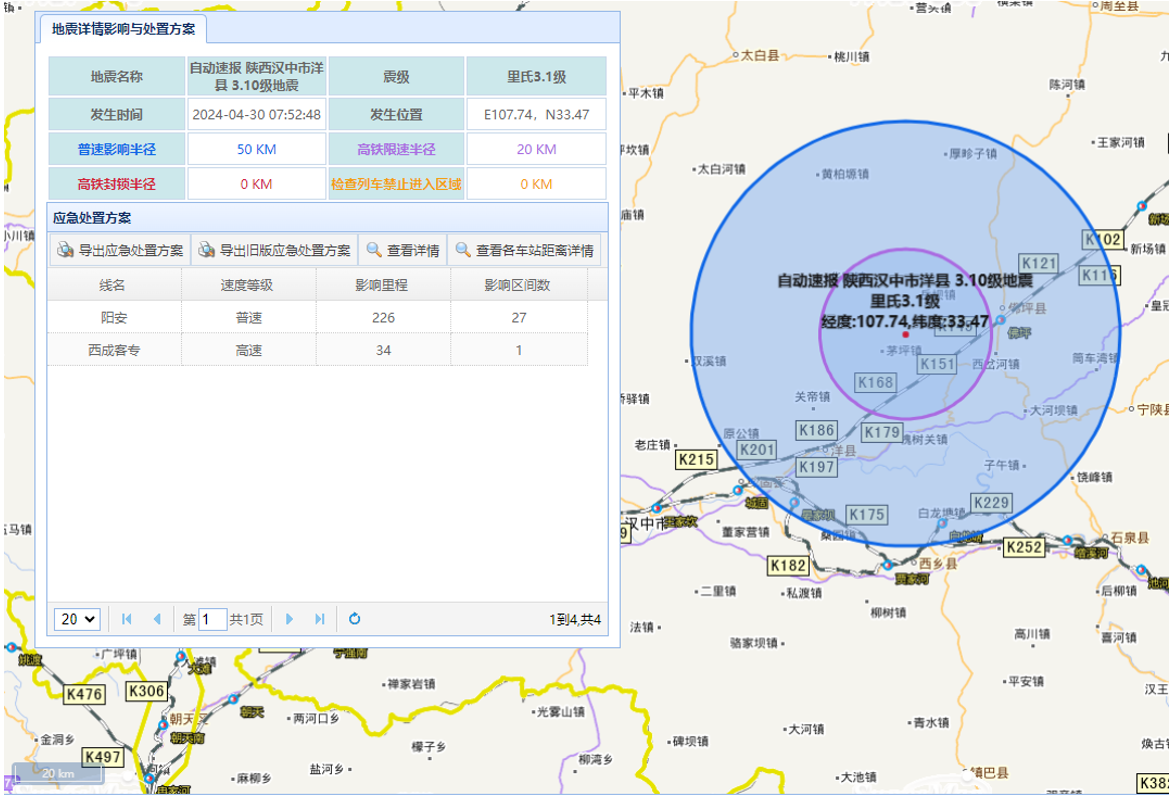
Task: Click 导出应急处置方案 export button
Action: coord(120,251)
